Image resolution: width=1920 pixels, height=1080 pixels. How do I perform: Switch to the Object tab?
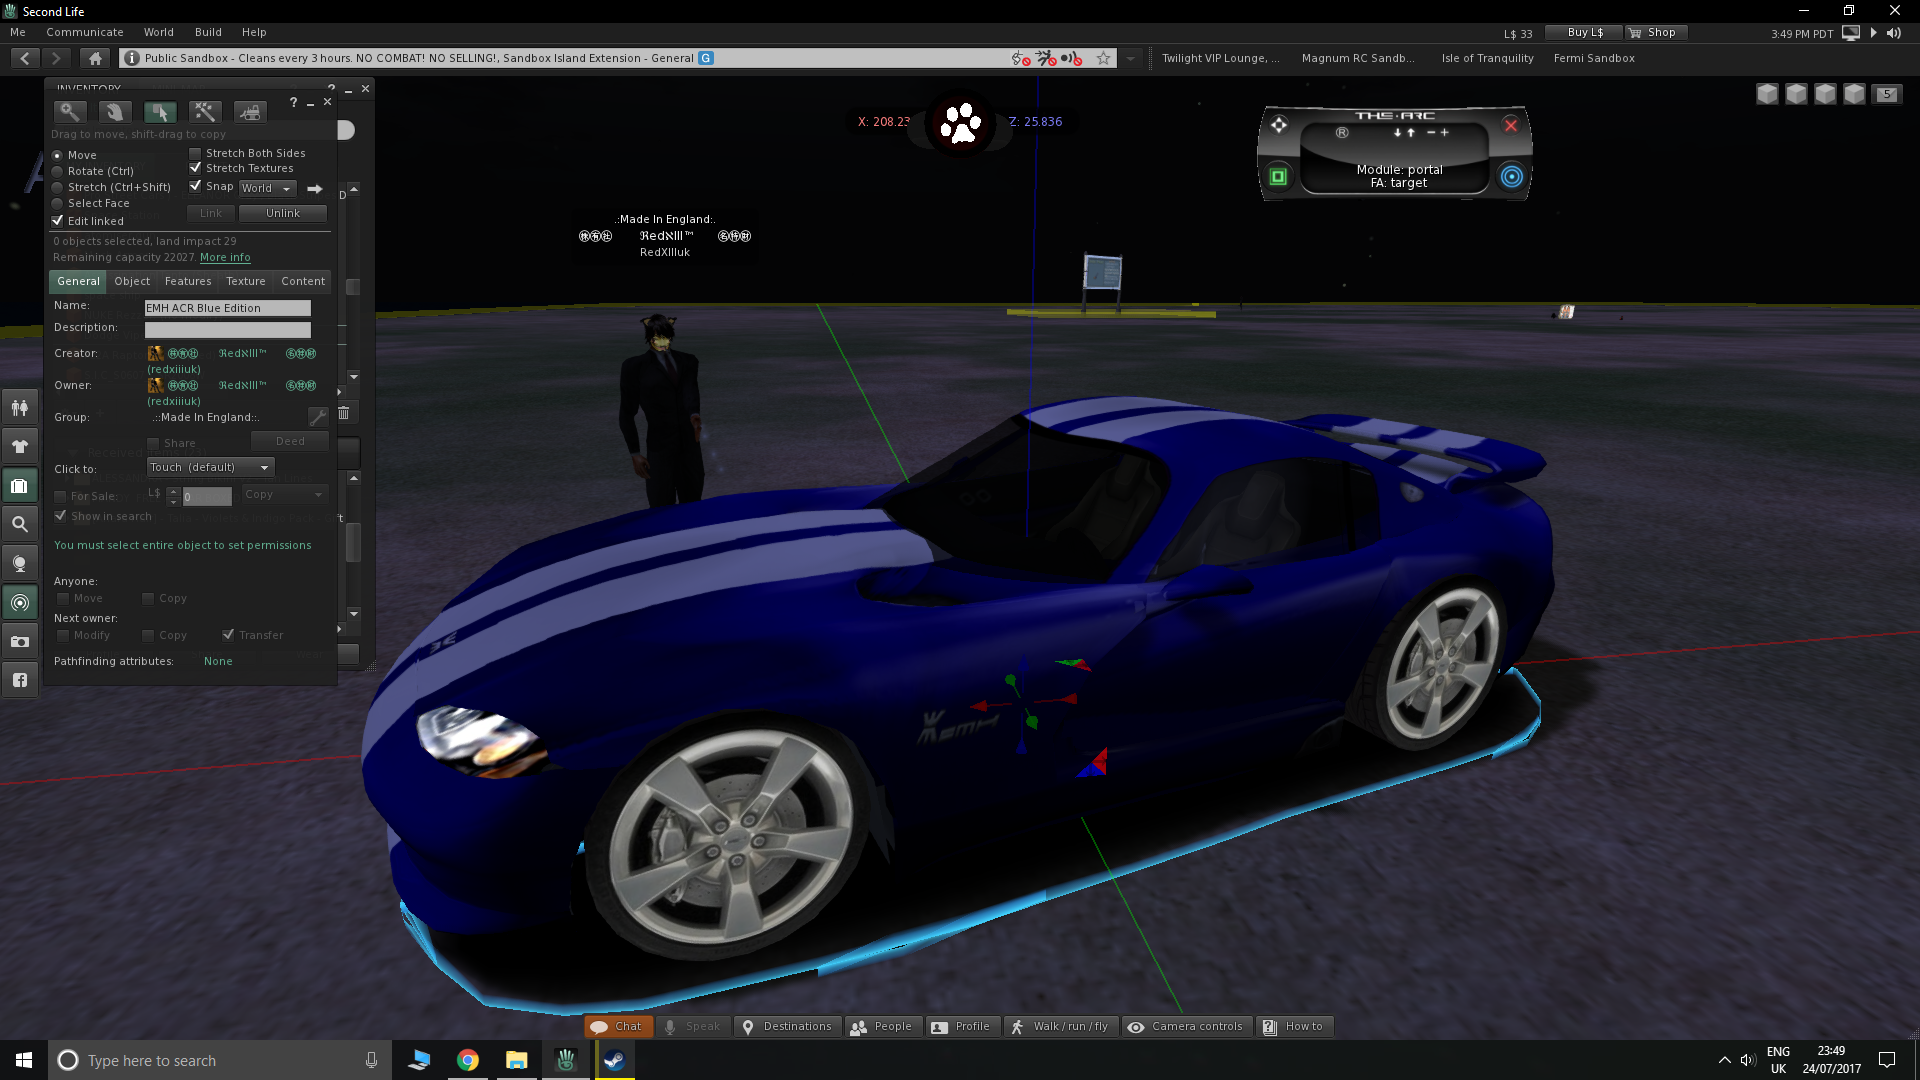[132, 281]
